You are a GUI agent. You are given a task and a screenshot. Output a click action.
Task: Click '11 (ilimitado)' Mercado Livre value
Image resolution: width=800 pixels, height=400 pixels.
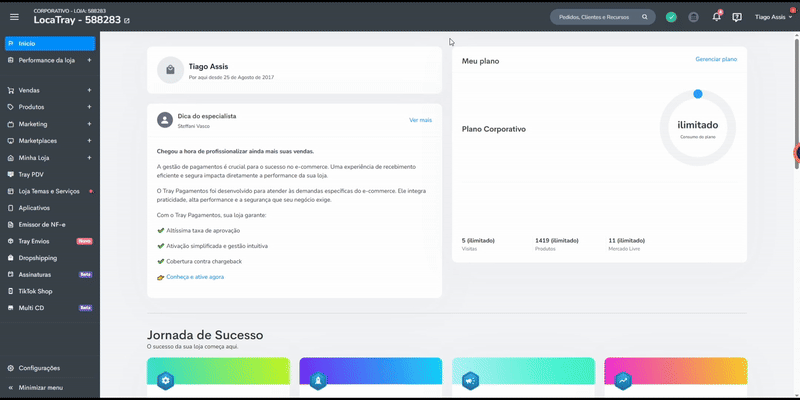point(627,240)
